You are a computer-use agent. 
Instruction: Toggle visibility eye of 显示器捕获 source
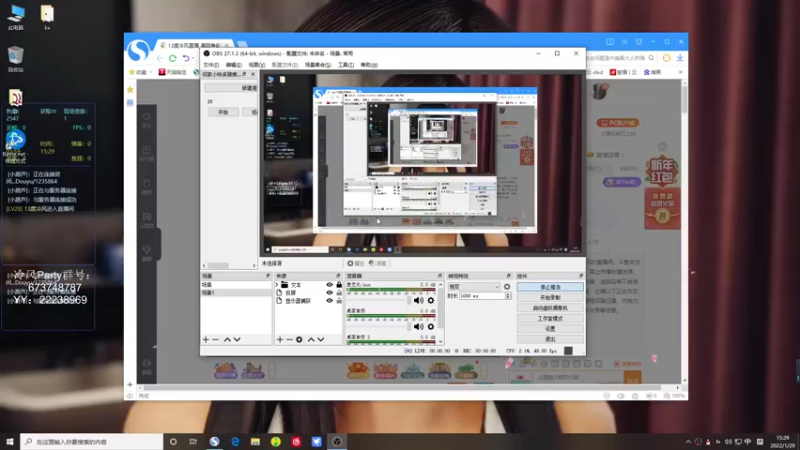(x=330, y=301)
